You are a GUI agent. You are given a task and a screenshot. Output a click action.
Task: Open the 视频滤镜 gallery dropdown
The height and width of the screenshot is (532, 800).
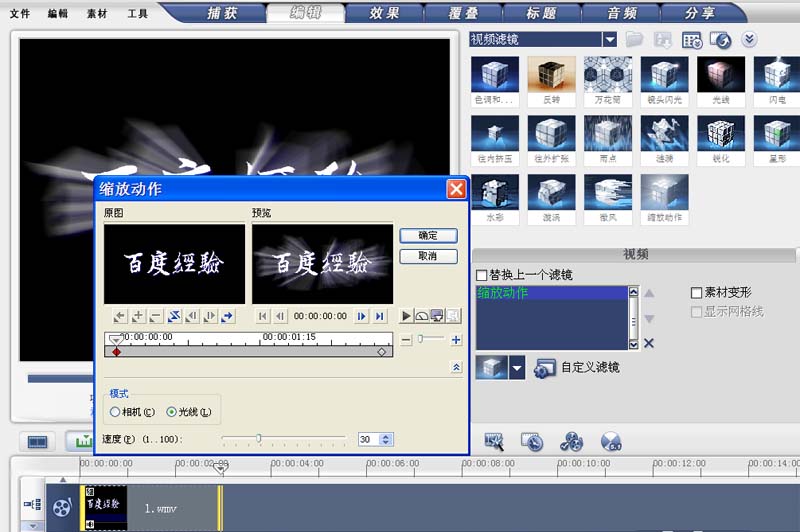(x=610, y=39)
